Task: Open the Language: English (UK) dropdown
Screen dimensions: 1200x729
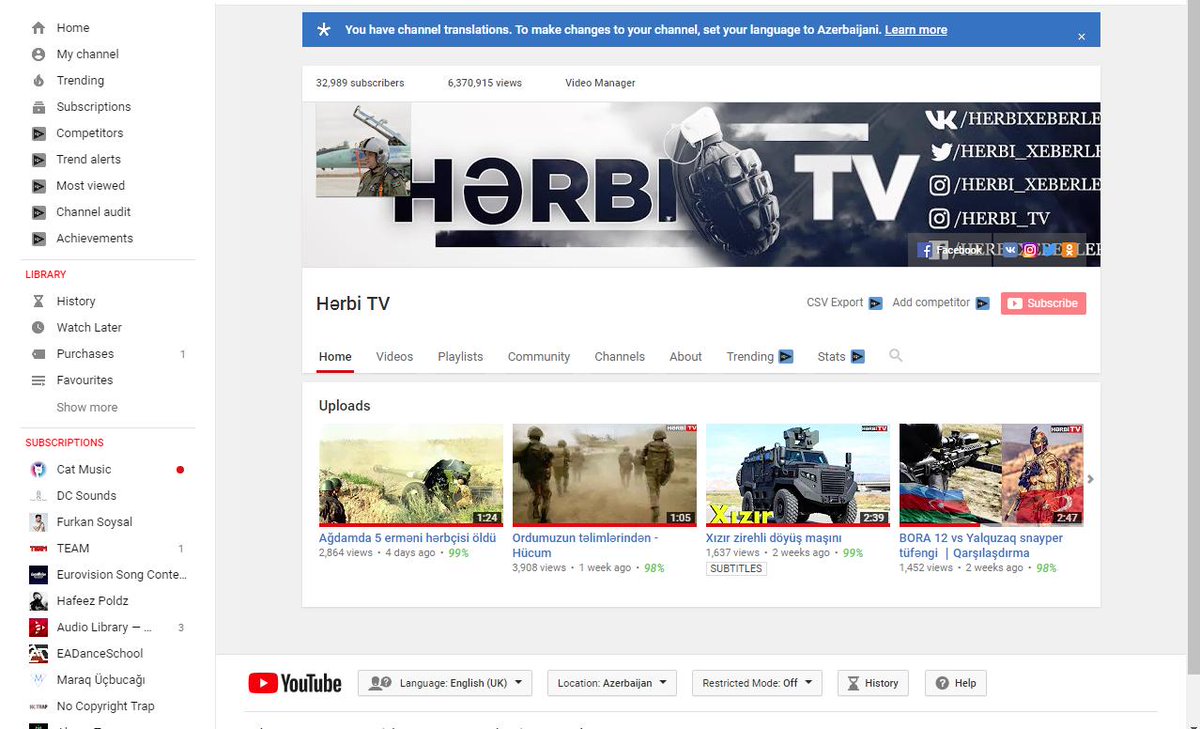Action: pos(445,683)
